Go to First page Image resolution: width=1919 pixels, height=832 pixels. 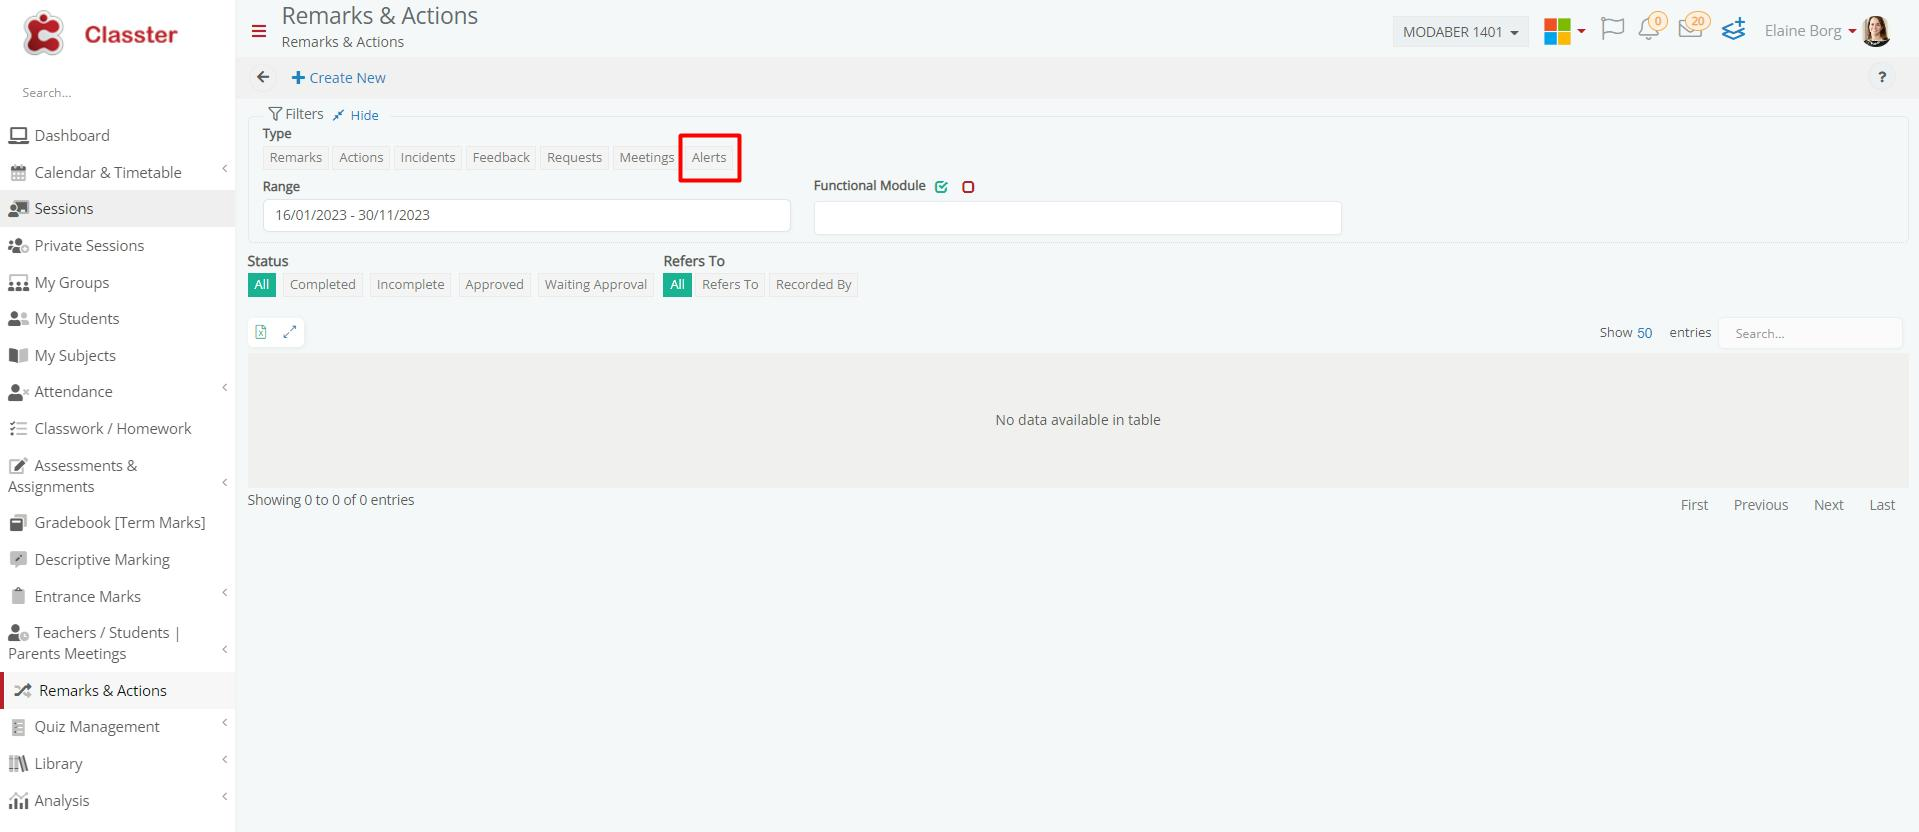coord(1694,505)
